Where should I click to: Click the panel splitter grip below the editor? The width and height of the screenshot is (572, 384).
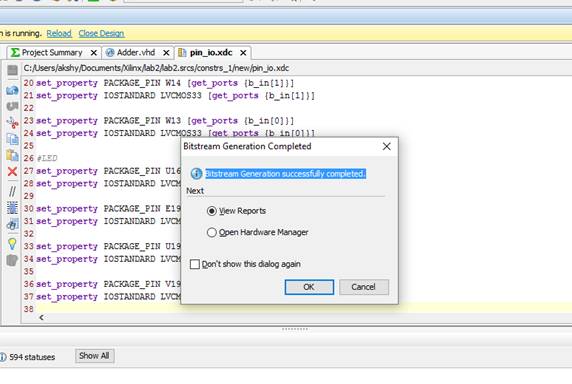[x=295, y=329]
